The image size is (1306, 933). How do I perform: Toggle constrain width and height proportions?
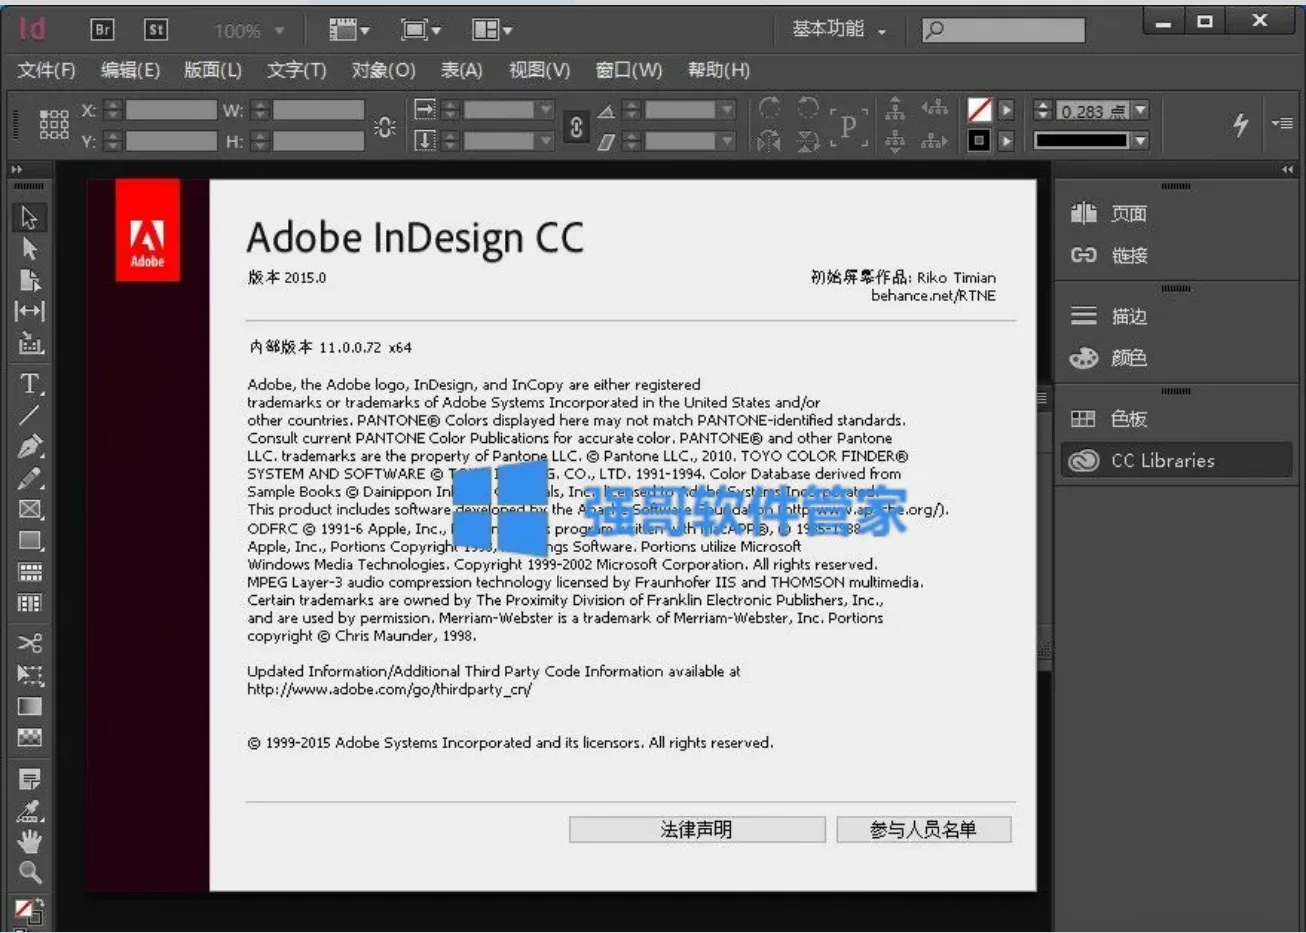click(385, 126)
